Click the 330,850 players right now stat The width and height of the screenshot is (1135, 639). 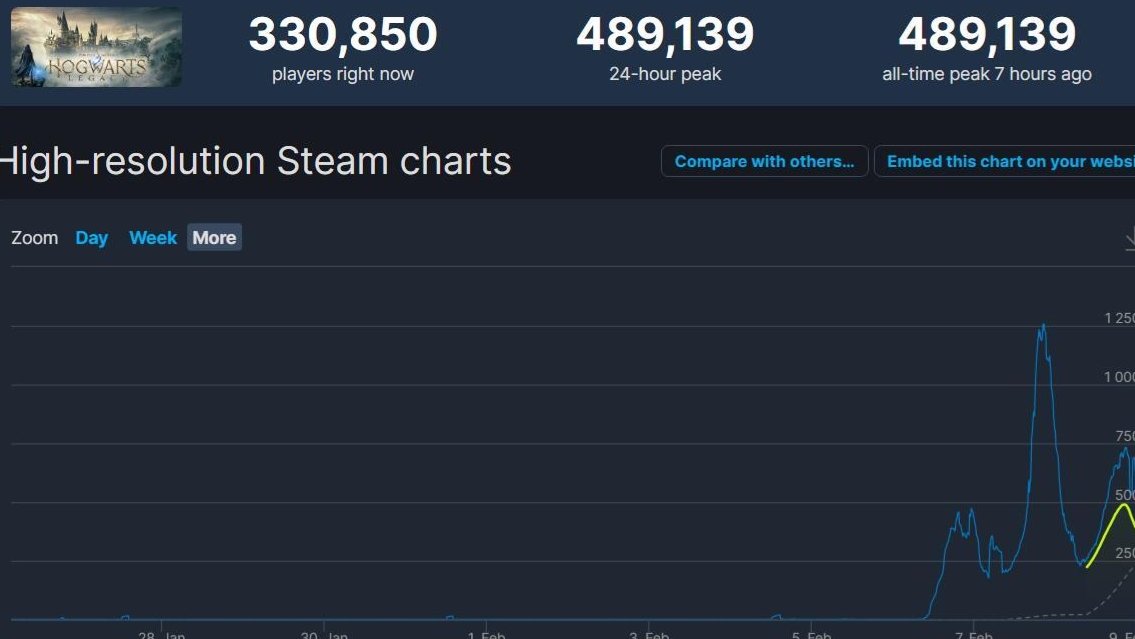341,35
